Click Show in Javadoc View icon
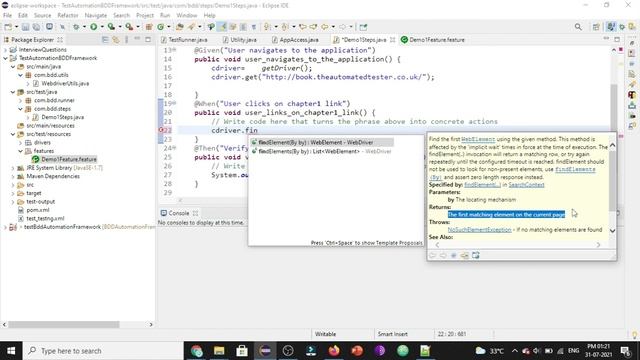The image size is (640, 360). click(453, 256)
